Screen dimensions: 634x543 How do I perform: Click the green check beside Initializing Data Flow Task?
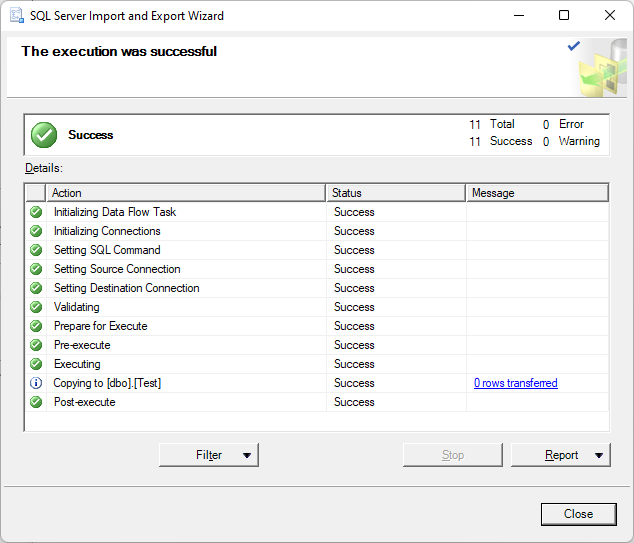tap(36, 212)
